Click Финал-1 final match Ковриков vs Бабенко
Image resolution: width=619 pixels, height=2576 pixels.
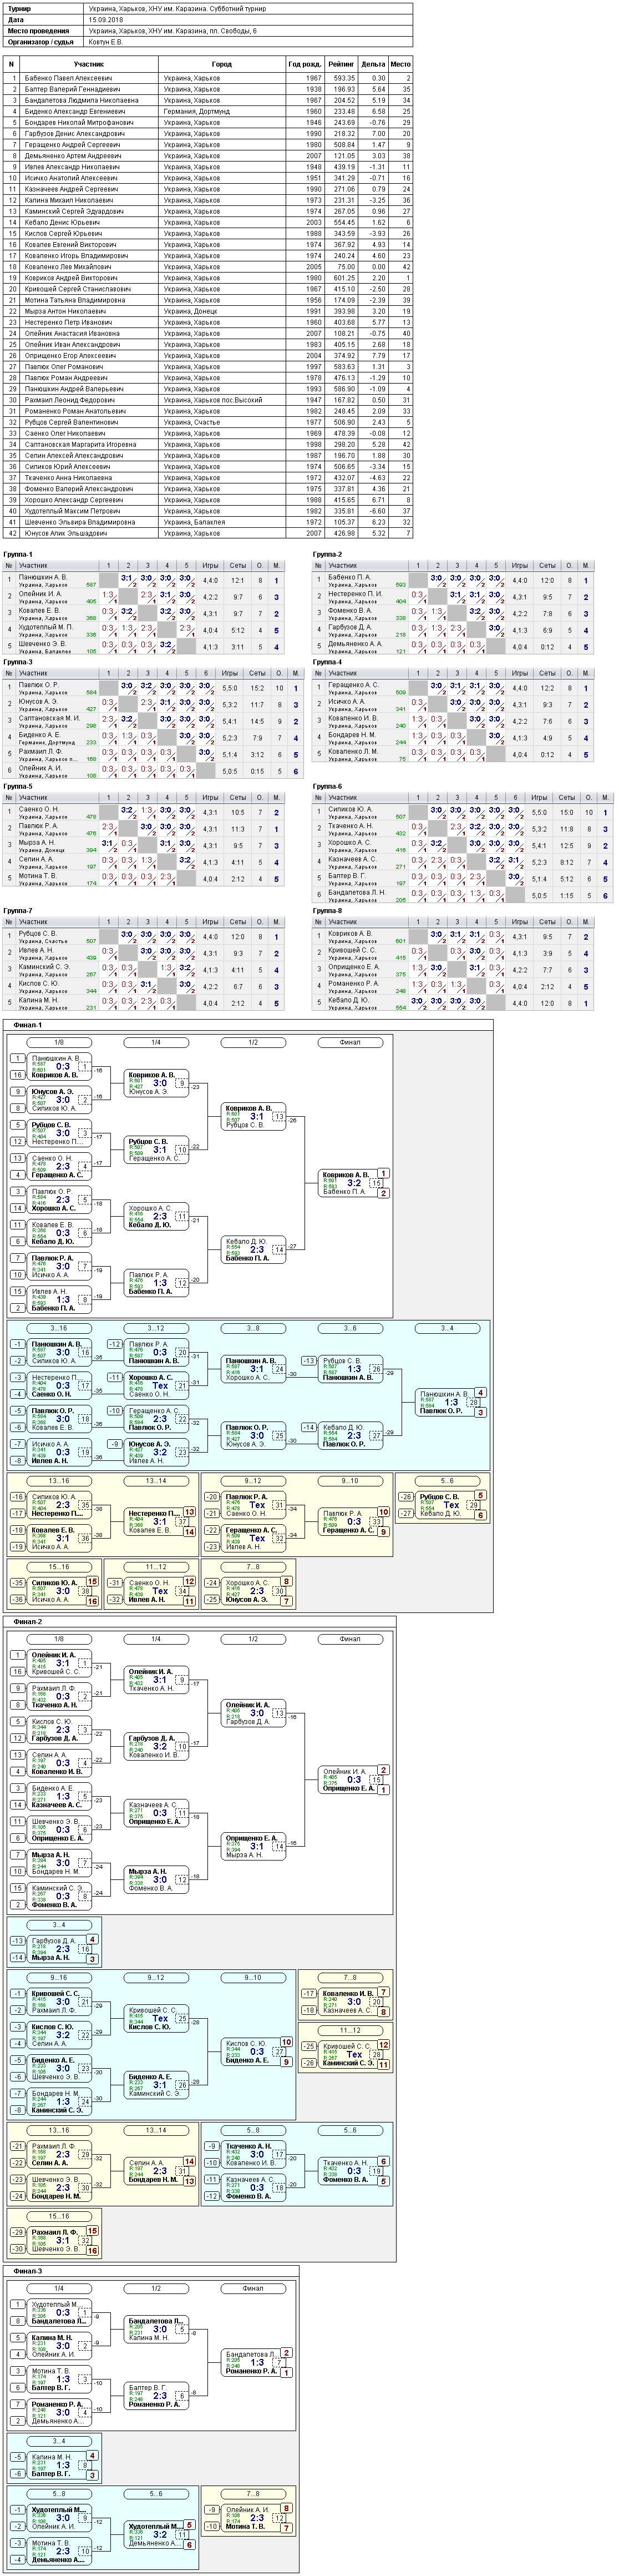tap(354, 1183)
